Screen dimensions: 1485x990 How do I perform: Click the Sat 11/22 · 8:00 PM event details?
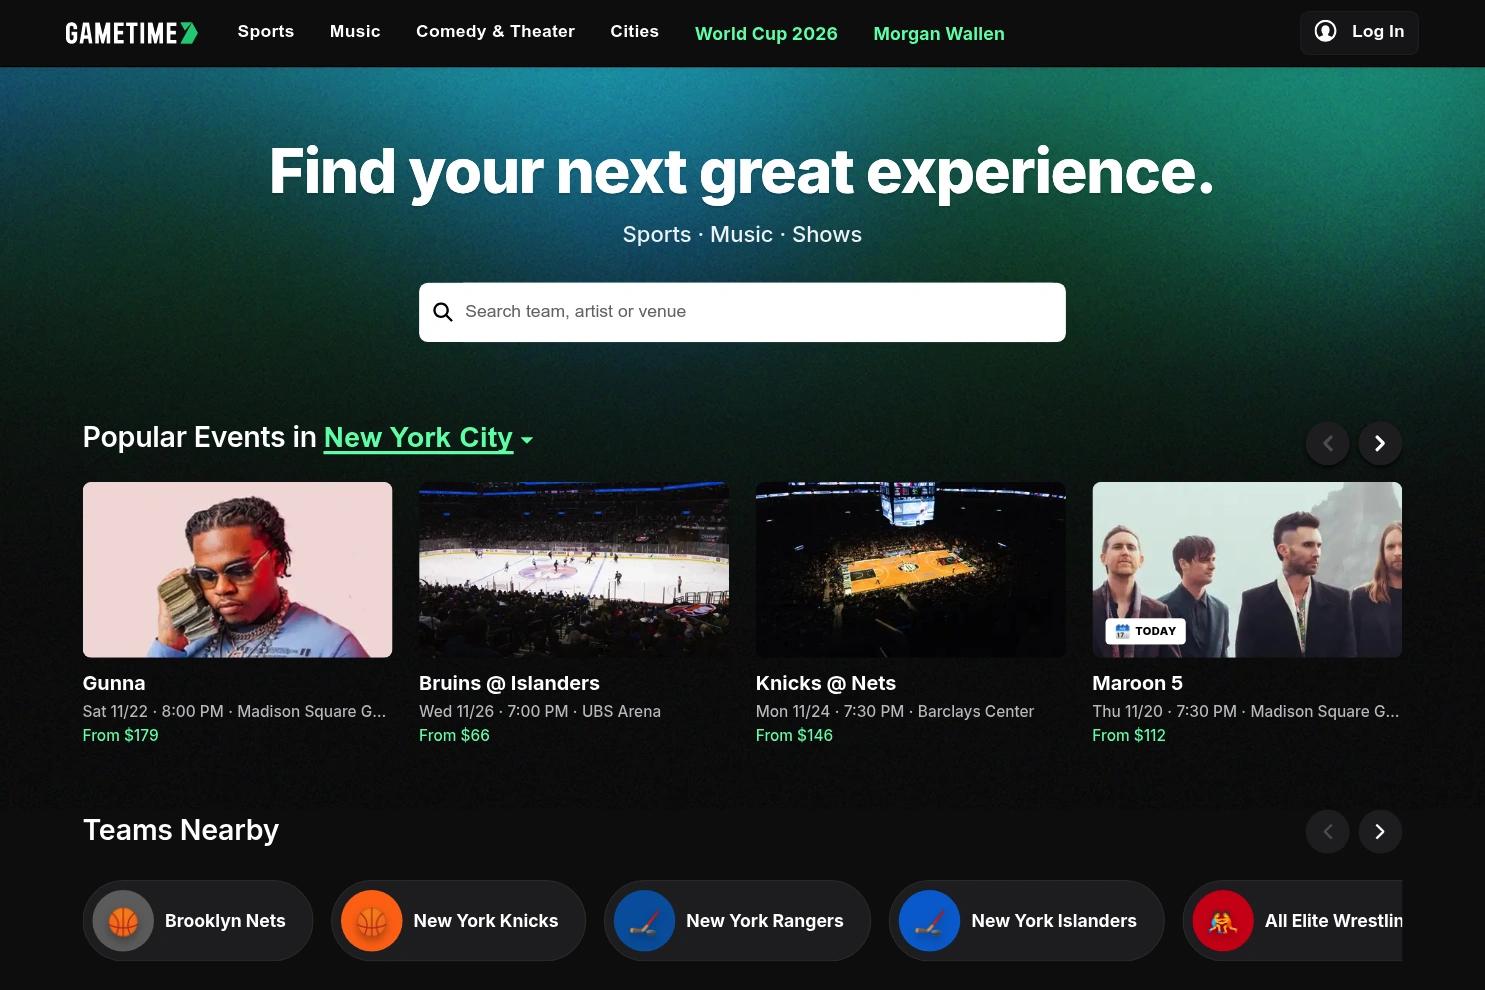(x=234, y=711)
